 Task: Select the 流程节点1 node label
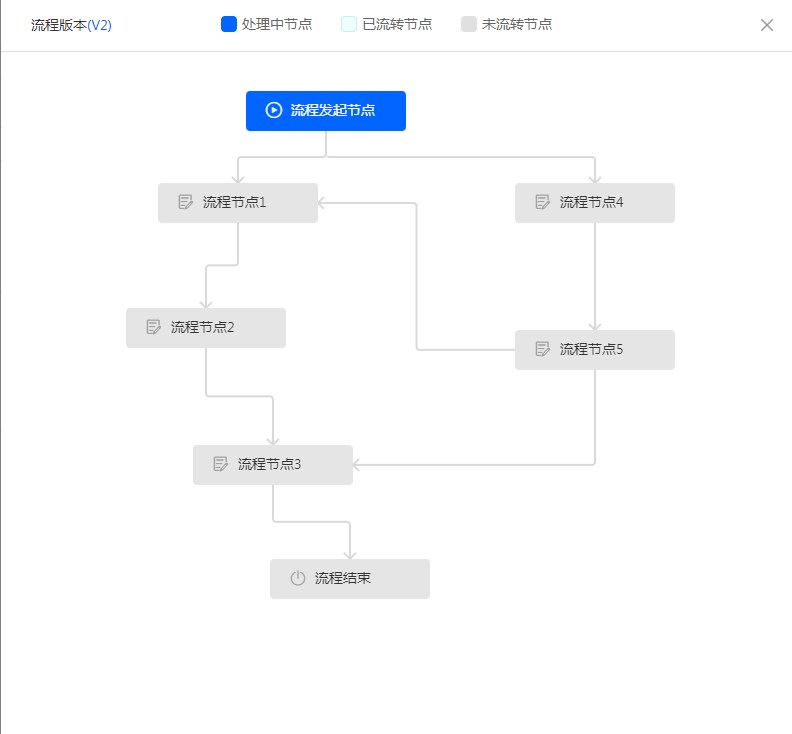tap(234, 202)
